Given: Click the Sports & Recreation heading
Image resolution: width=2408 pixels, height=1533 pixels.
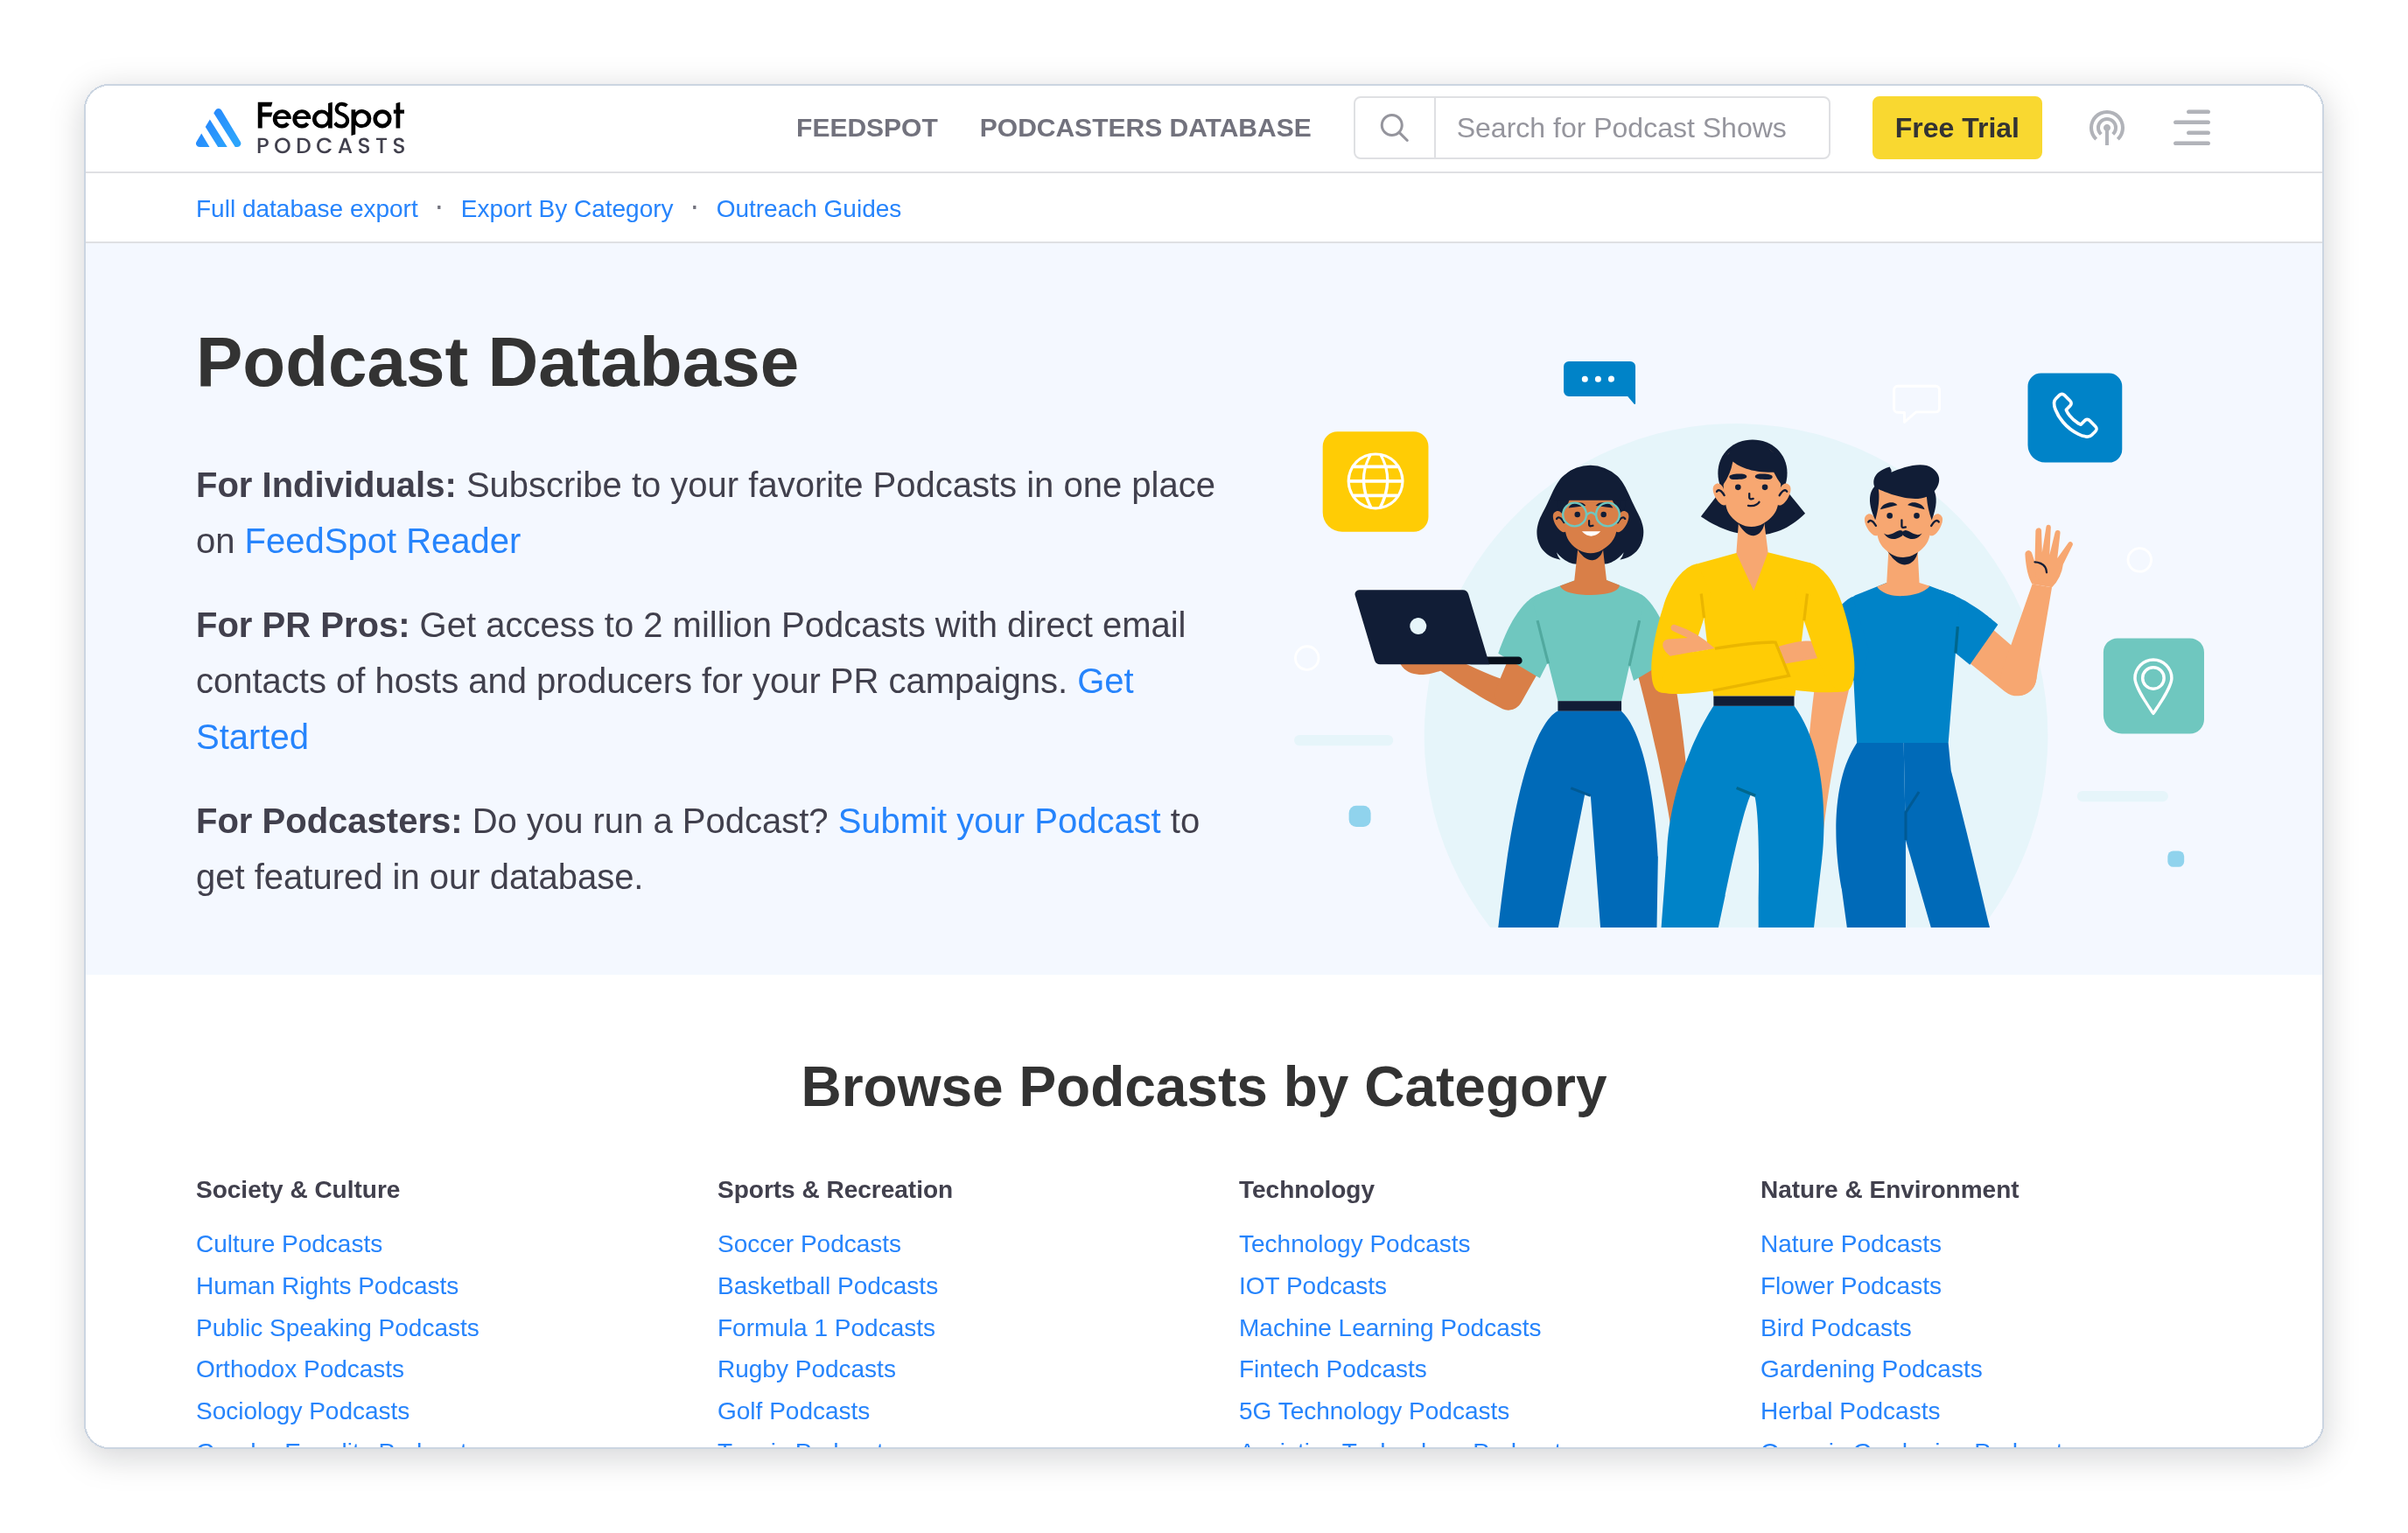Looking at the screenshot, I should 834,1189.
